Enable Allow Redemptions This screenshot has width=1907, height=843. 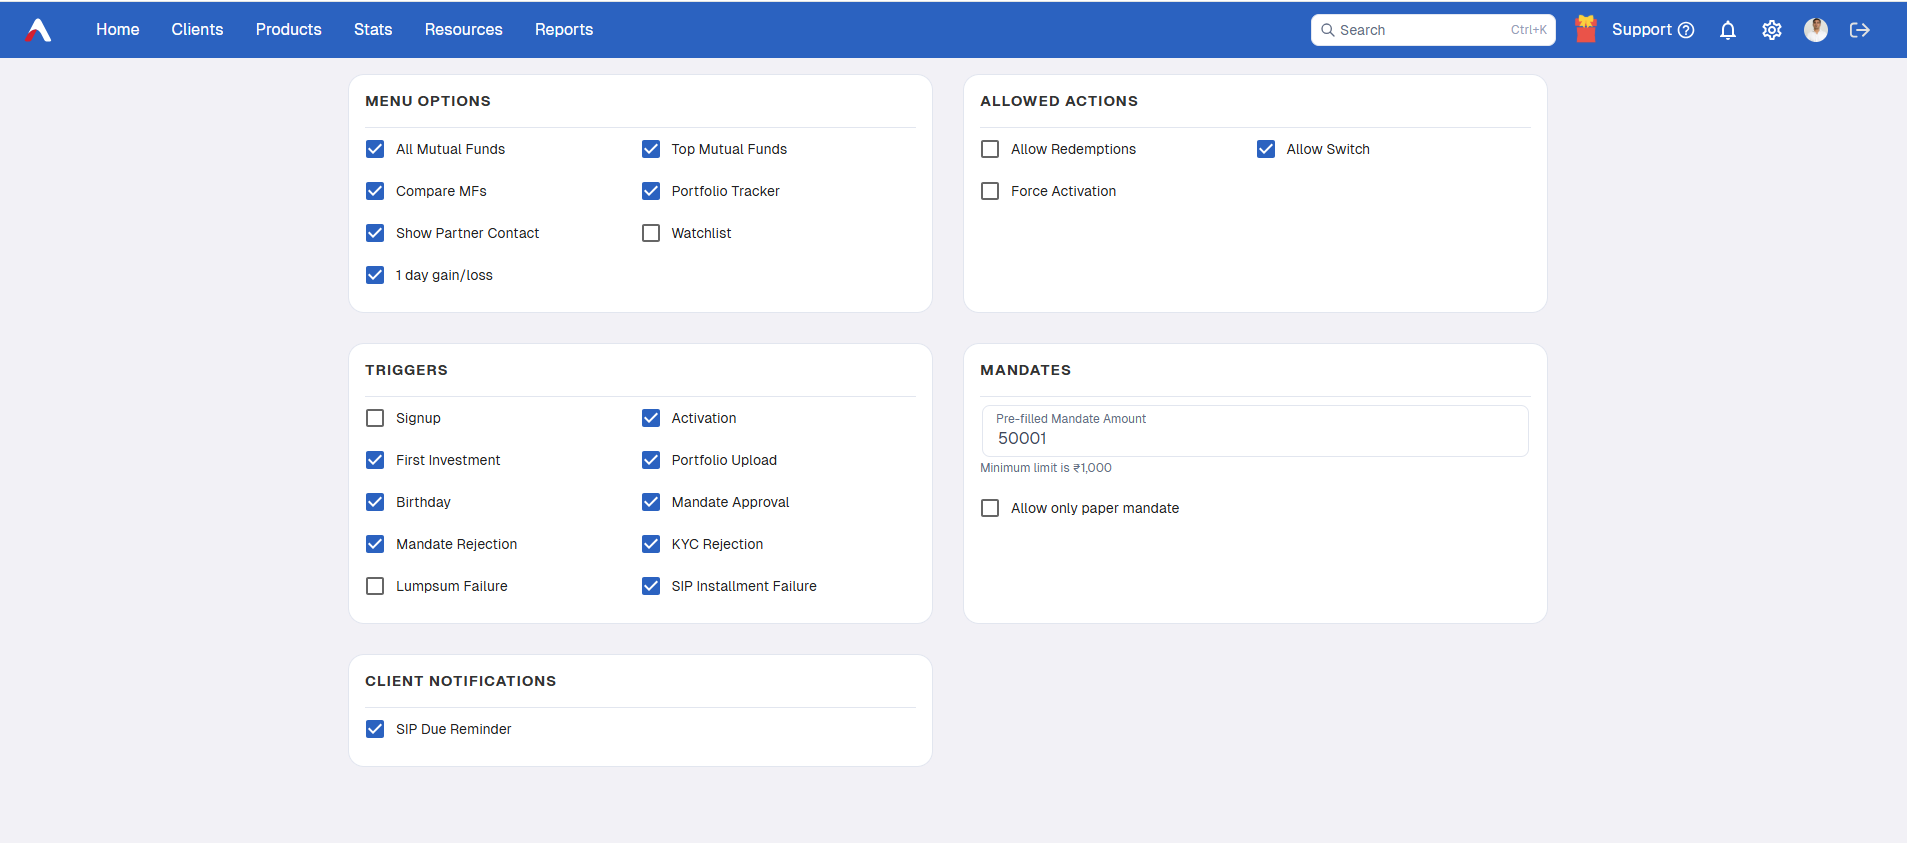pos(990,149)
